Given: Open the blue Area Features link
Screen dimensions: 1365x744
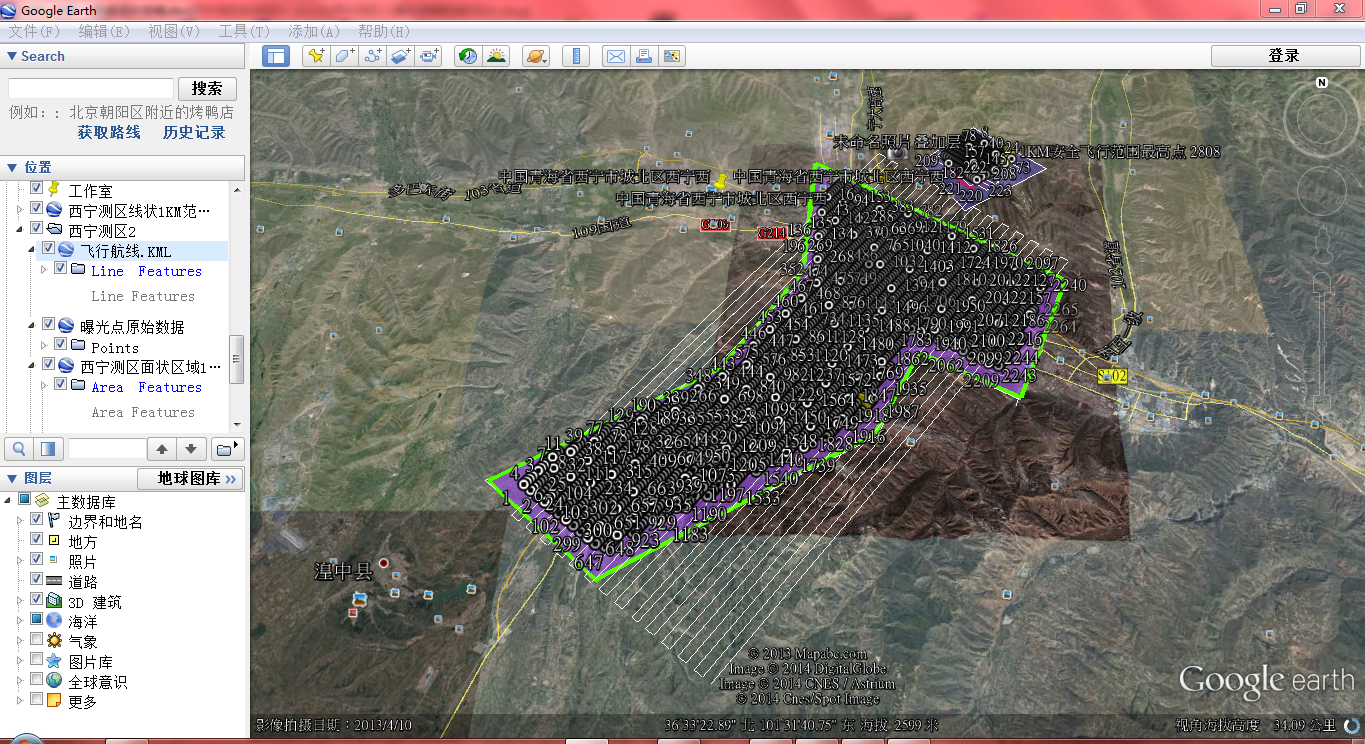Looking at the screenshot, I should pyautogui.click(x=147, y=387).
